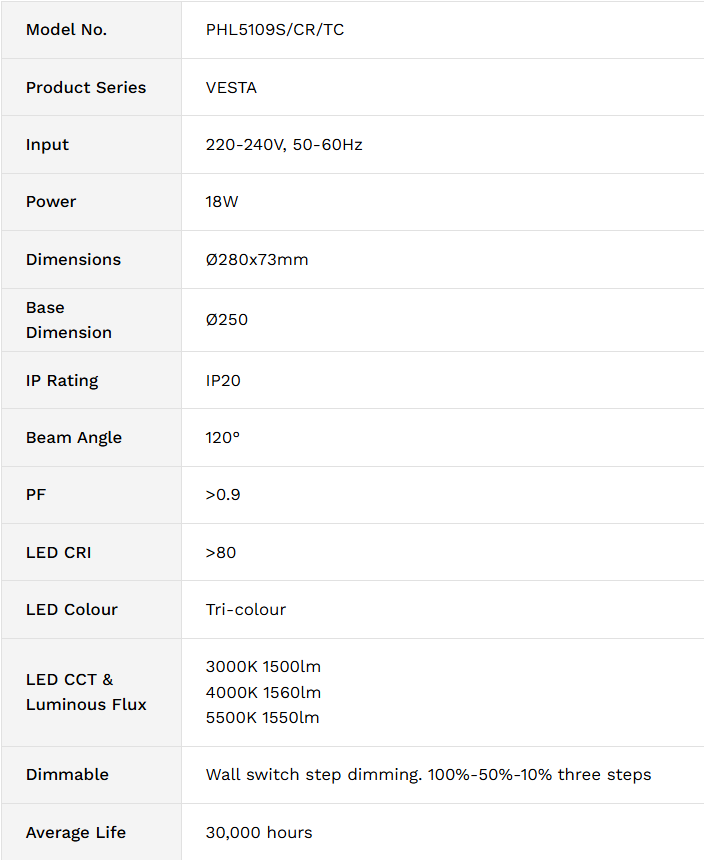Screen dimensions: 704x860
Task: Click the 30,000 hours average life value
Action: [x=259, y=833]
